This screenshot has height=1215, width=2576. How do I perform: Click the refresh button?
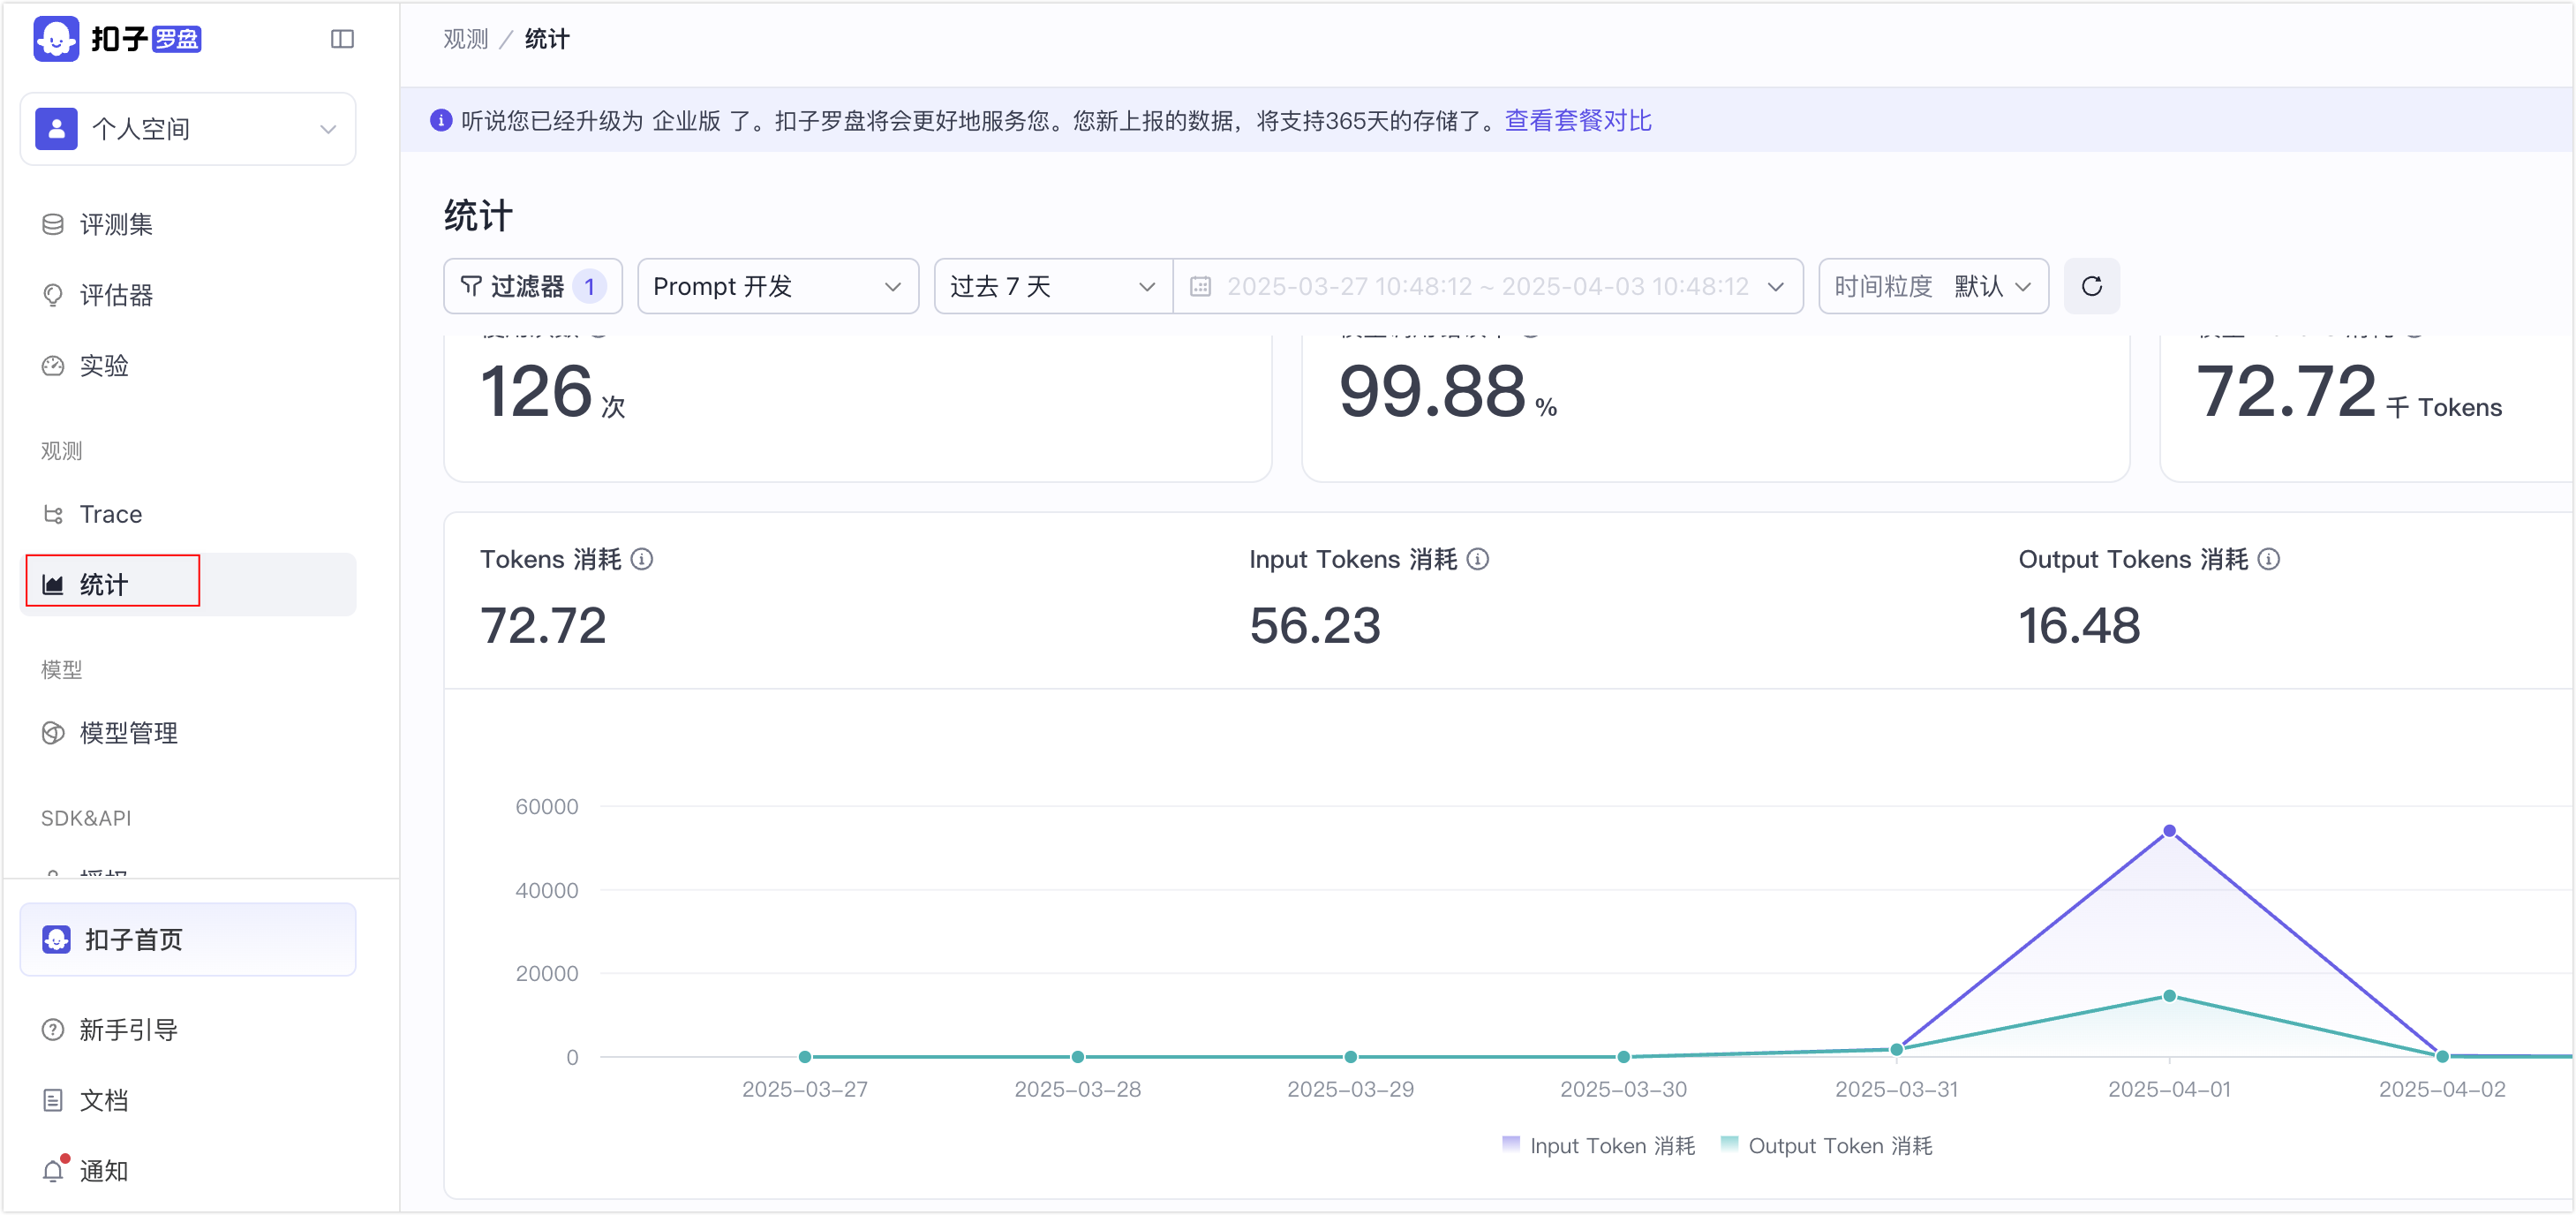2092,286
